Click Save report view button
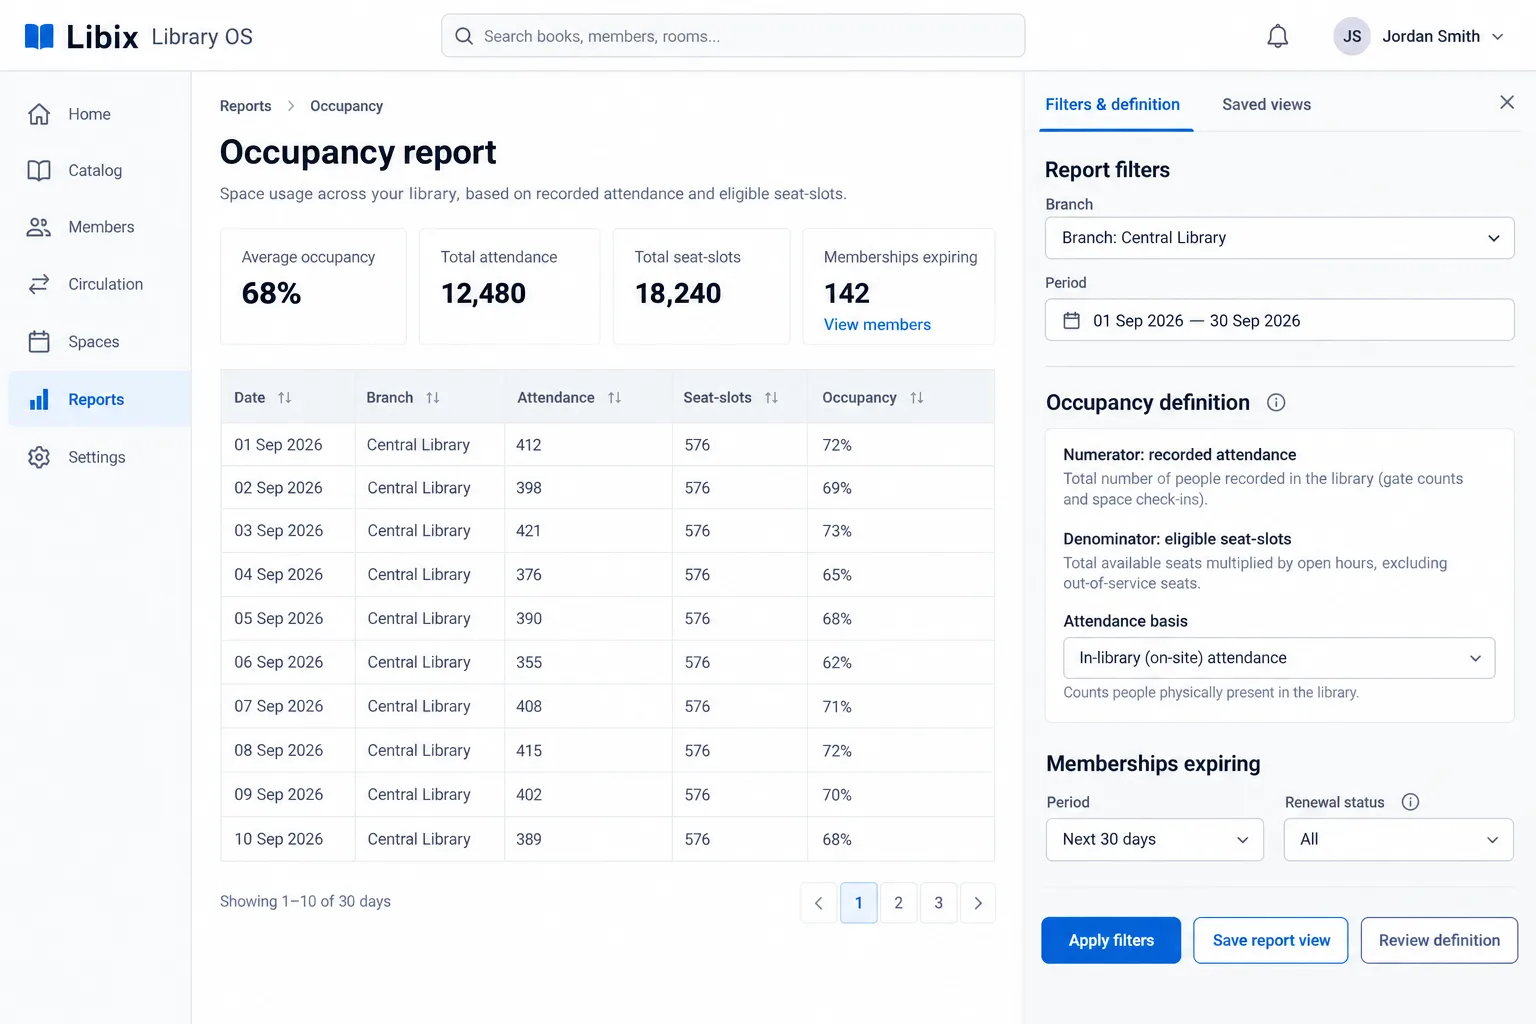Screen dimensions: 1536x1024 (x=1271, y=941)
